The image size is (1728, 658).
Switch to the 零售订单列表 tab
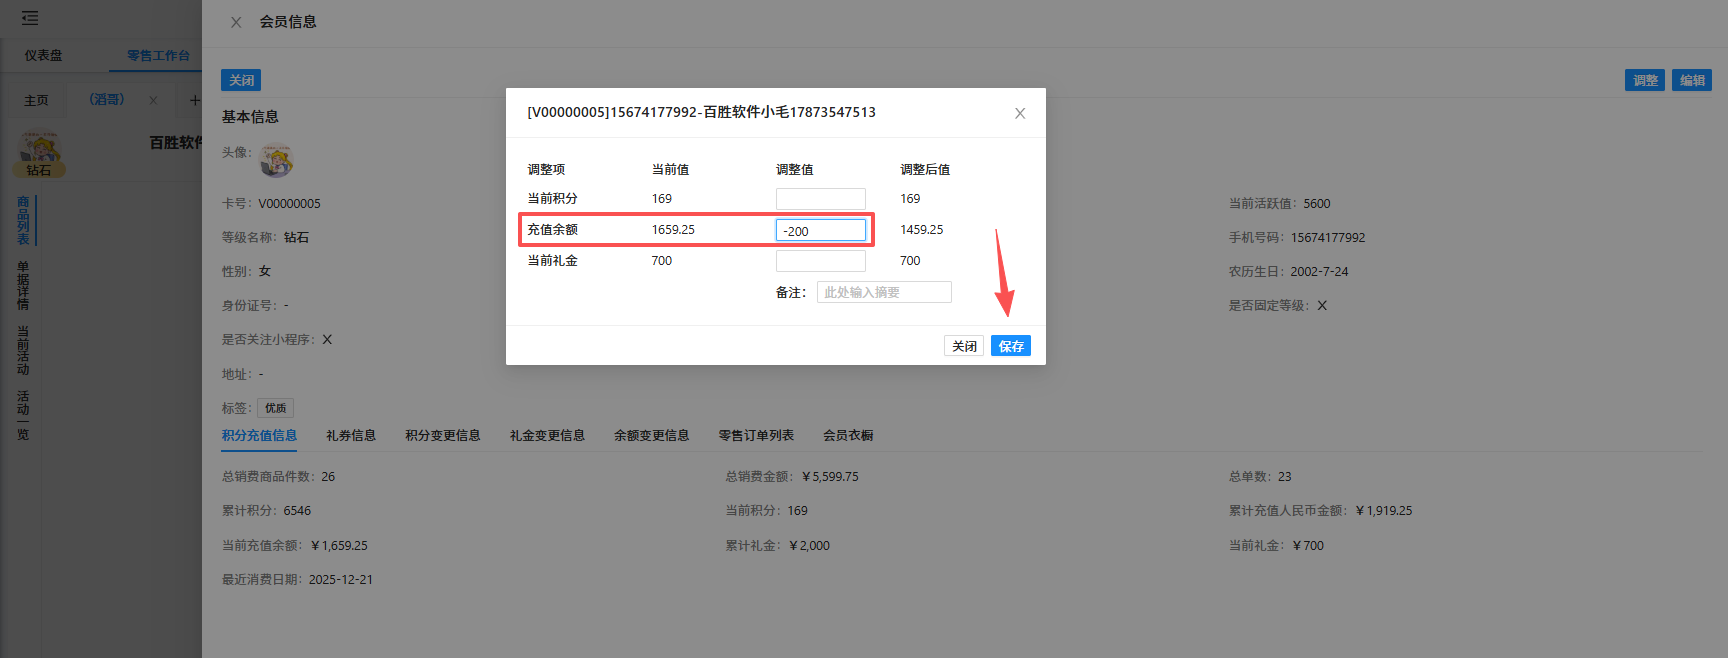click(756, 436)
